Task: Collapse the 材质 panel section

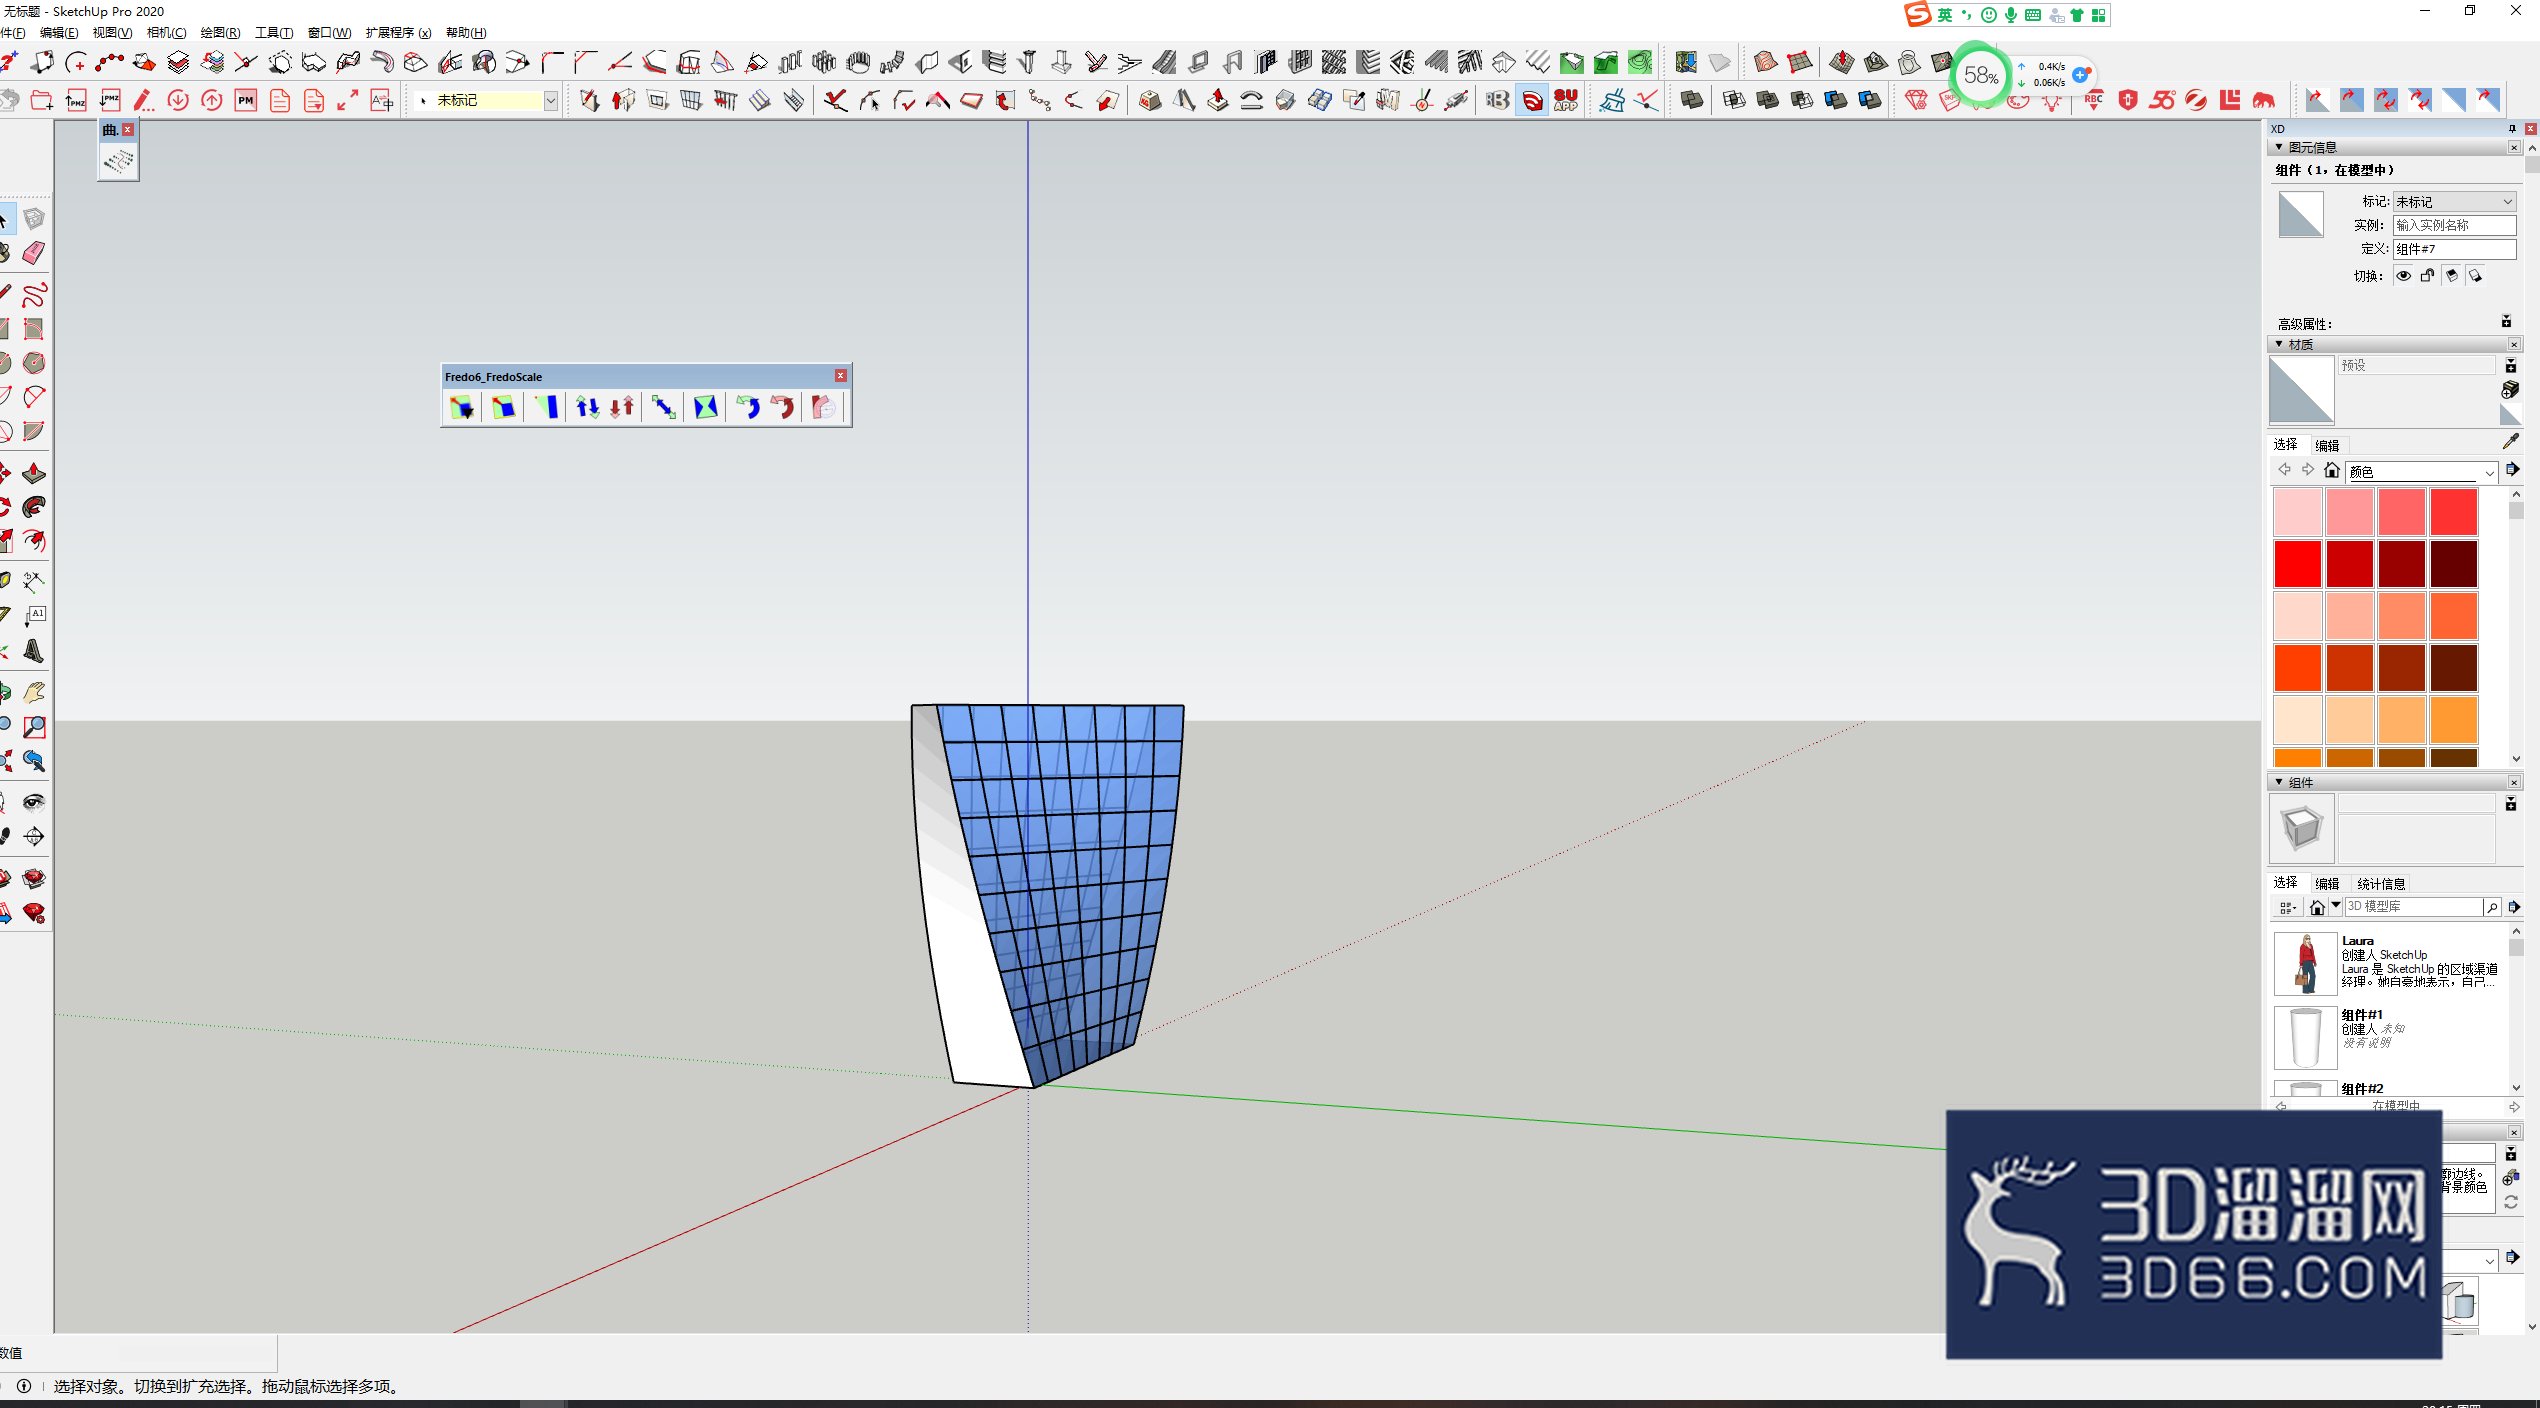Action: (2280, 344)
